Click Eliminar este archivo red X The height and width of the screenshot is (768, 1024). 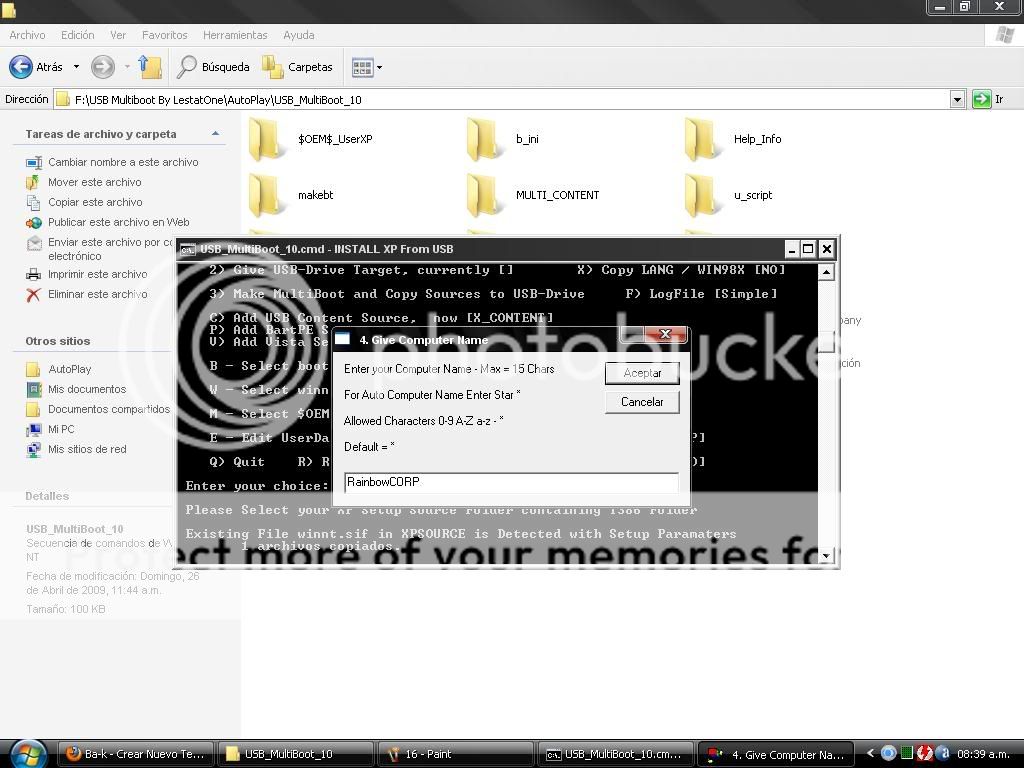click(33, 294)
